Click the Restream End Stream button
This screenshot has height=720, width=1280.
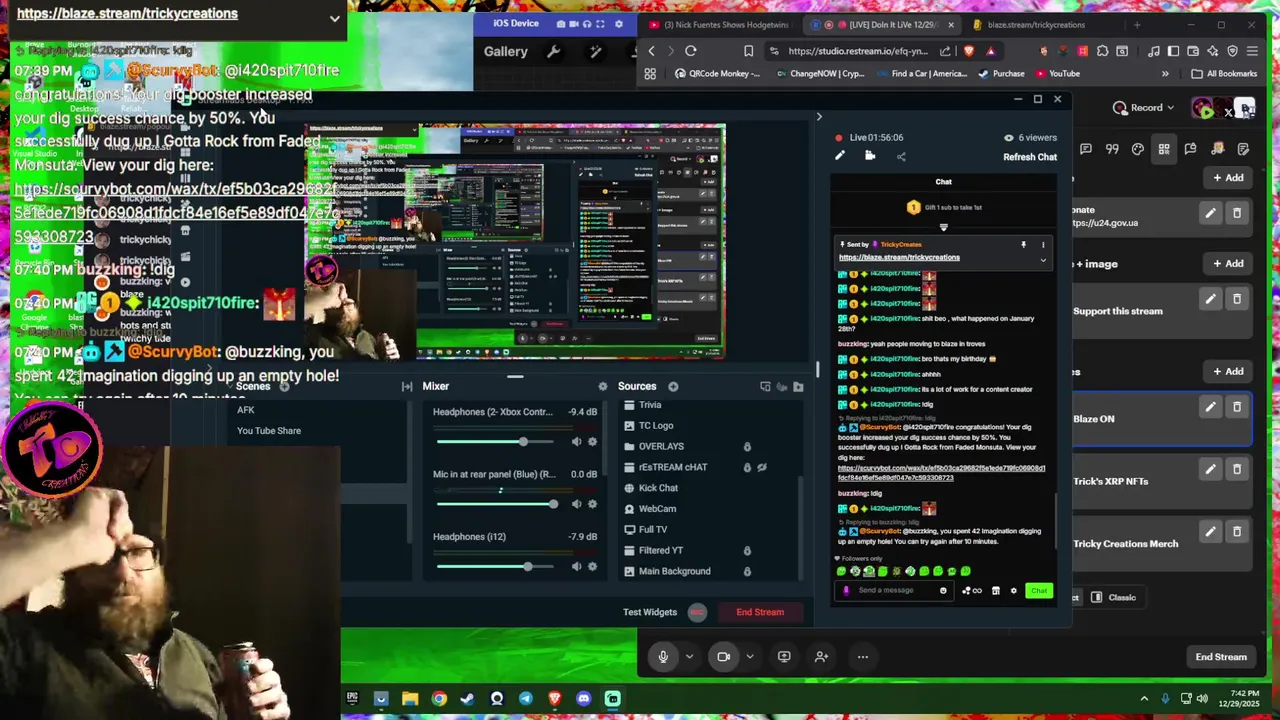click(1221, 657)
